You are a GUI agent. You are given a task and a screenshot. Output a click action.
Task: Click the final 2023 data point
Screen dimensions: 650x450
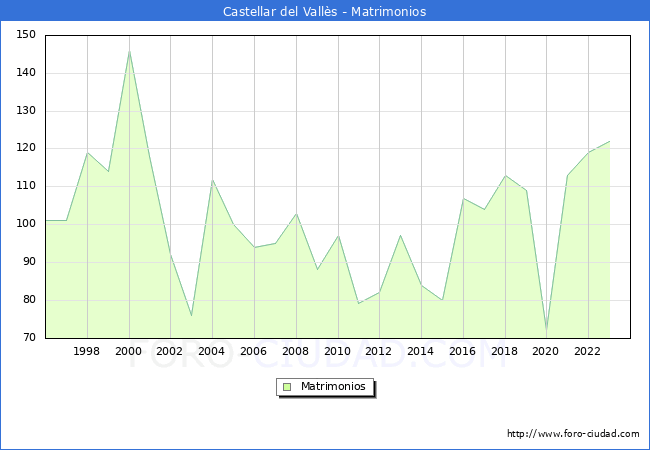point(609,141)
